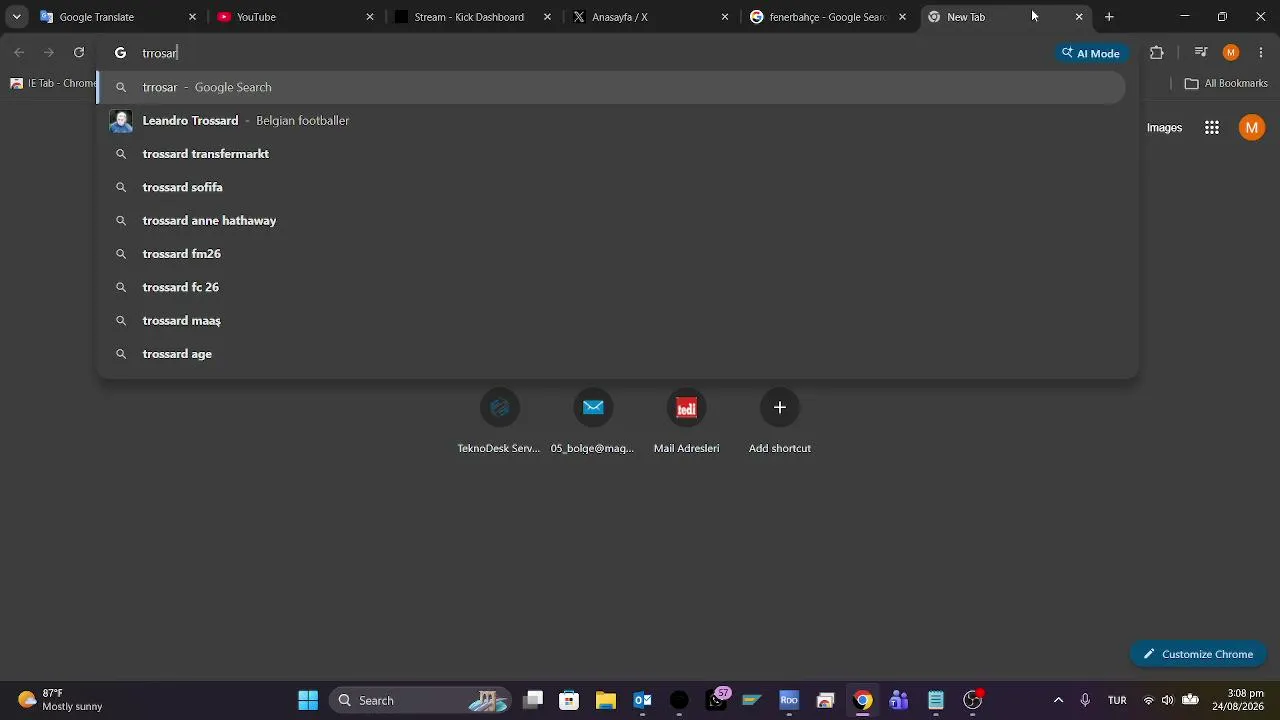Image resolution: width=1280 pixels, height=720 pixels.
Task: Go back to previous page
Action: coord(19,53)
